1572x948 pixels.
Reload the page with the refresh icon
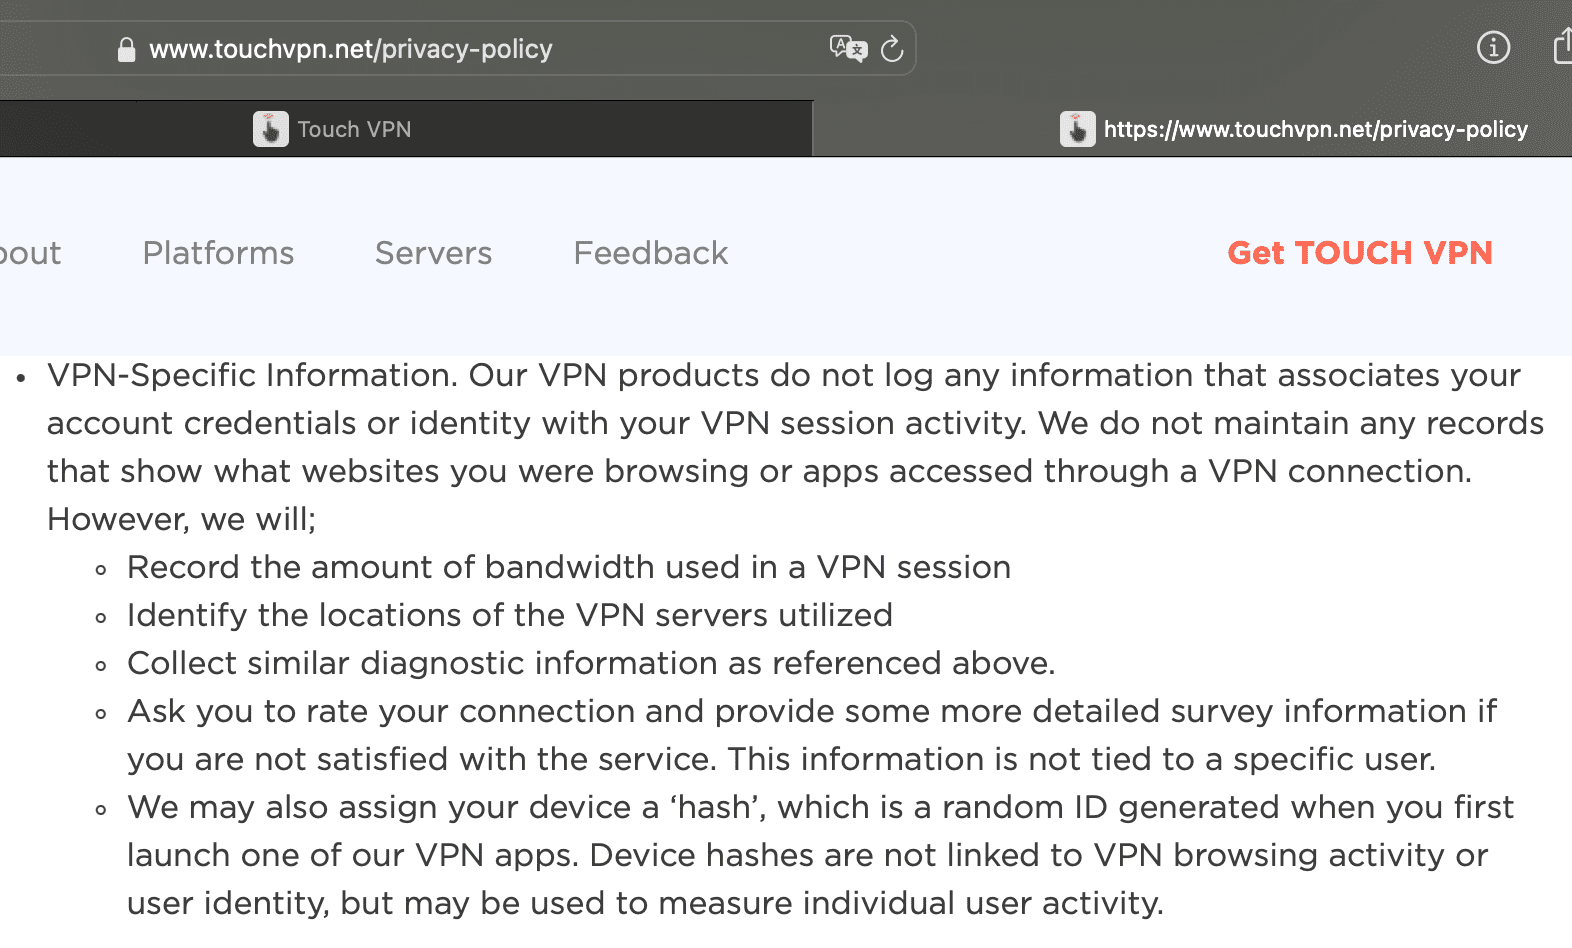coord(892,48)
